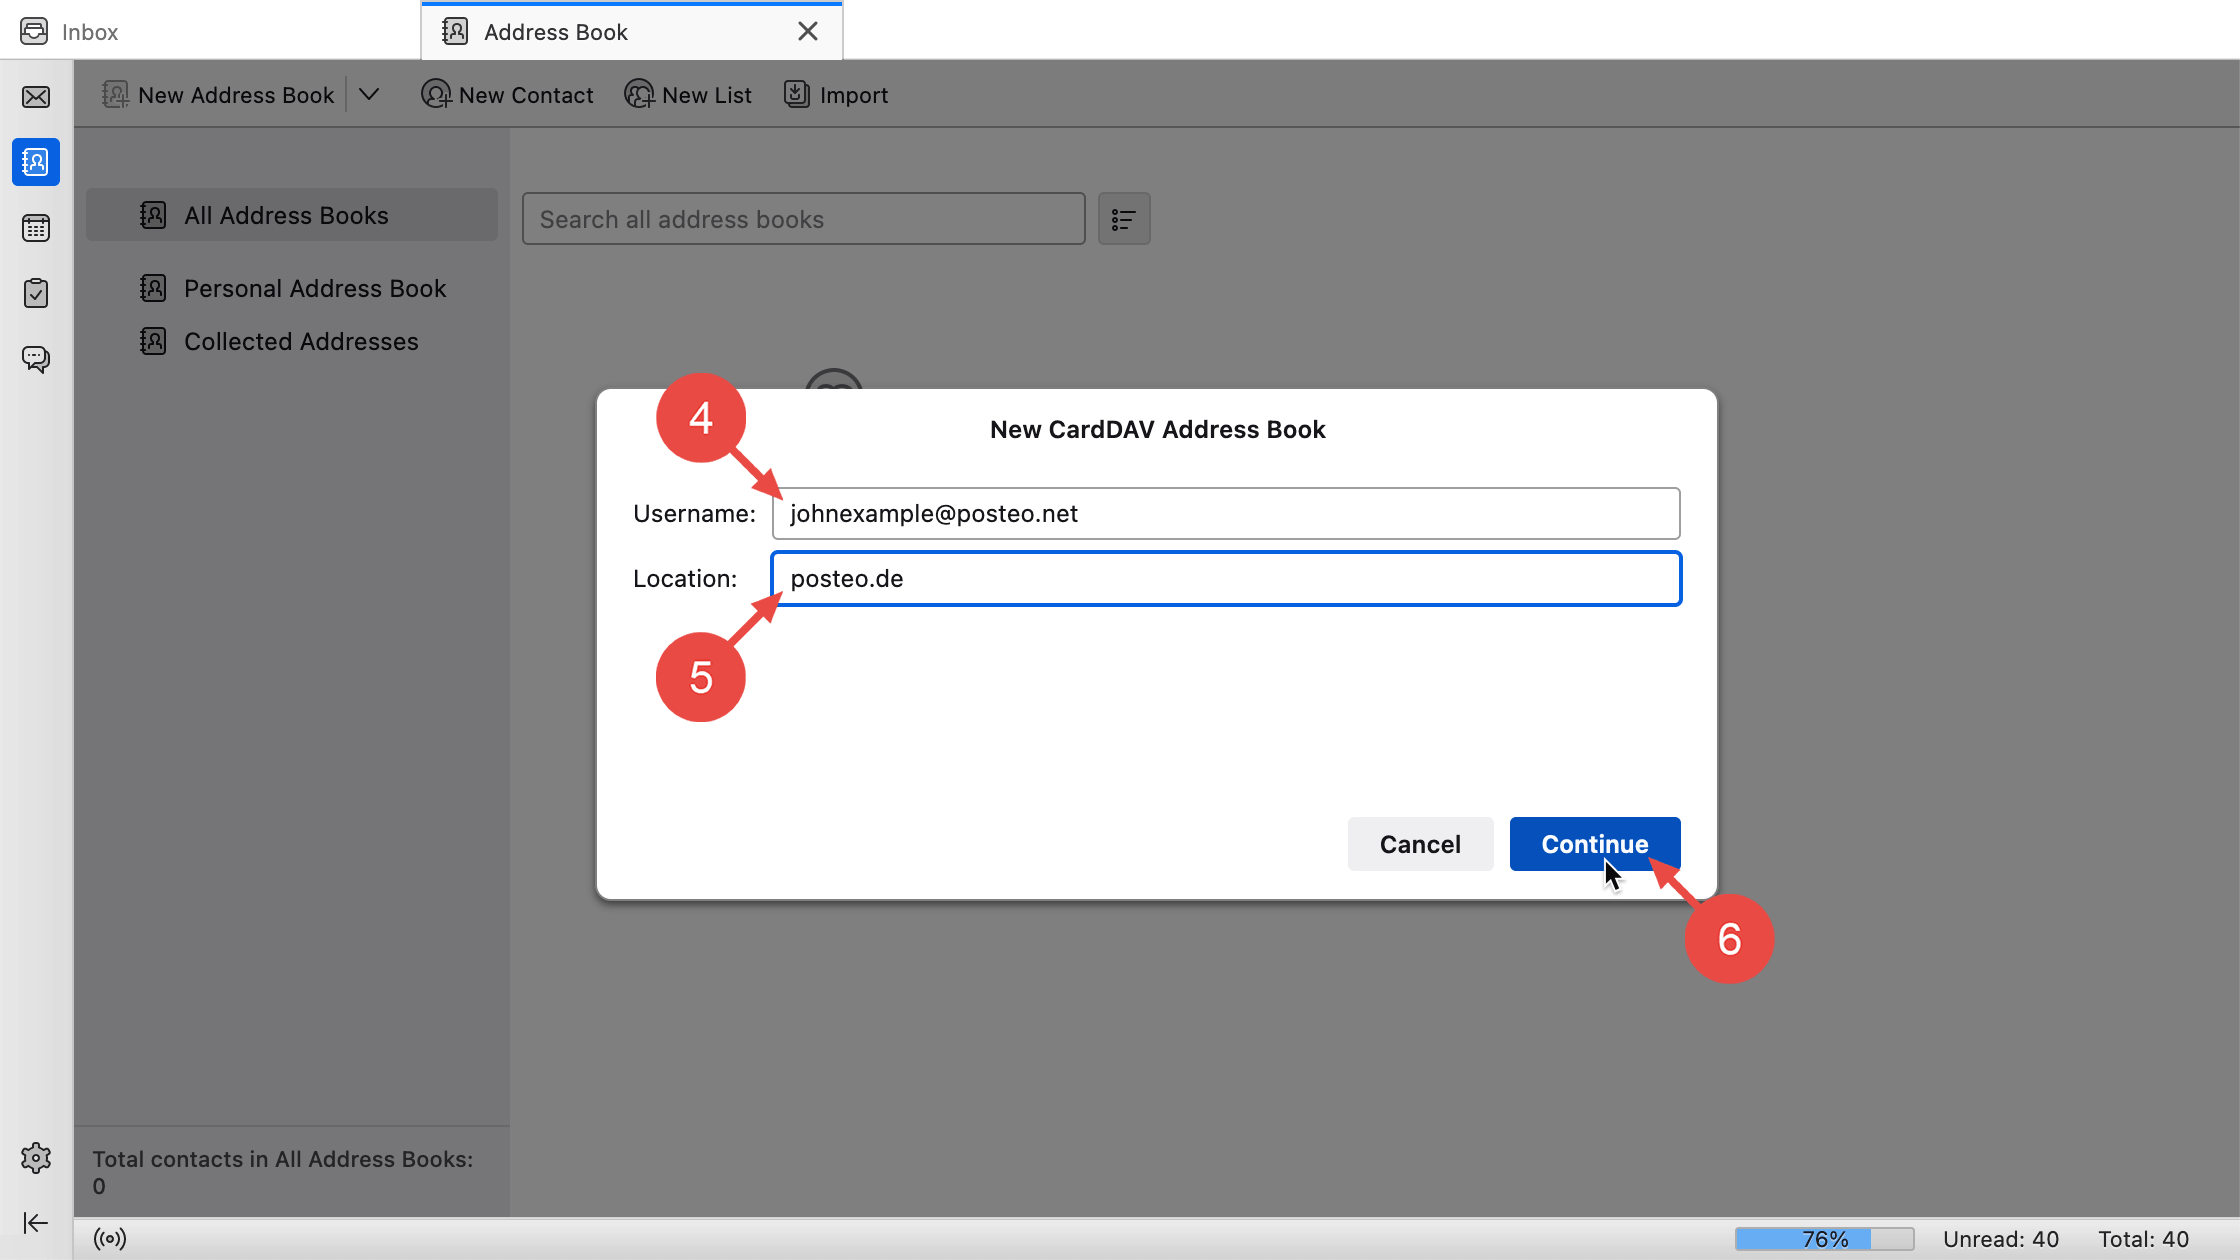This screenshot has height=1260, width=2240.
Task: Select Personal Address Book in sidebar
Action: pos(314,289)
